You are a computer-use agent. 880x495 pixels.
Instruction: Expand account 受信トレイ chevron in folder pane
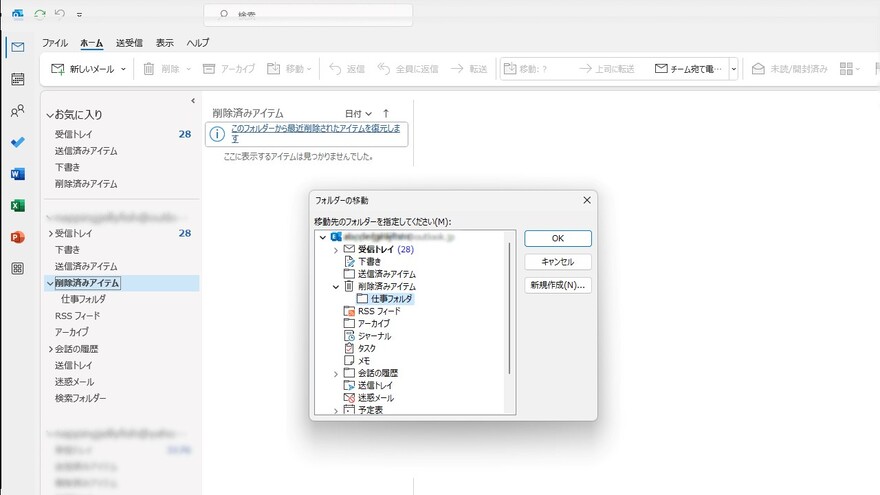point(50,233)
